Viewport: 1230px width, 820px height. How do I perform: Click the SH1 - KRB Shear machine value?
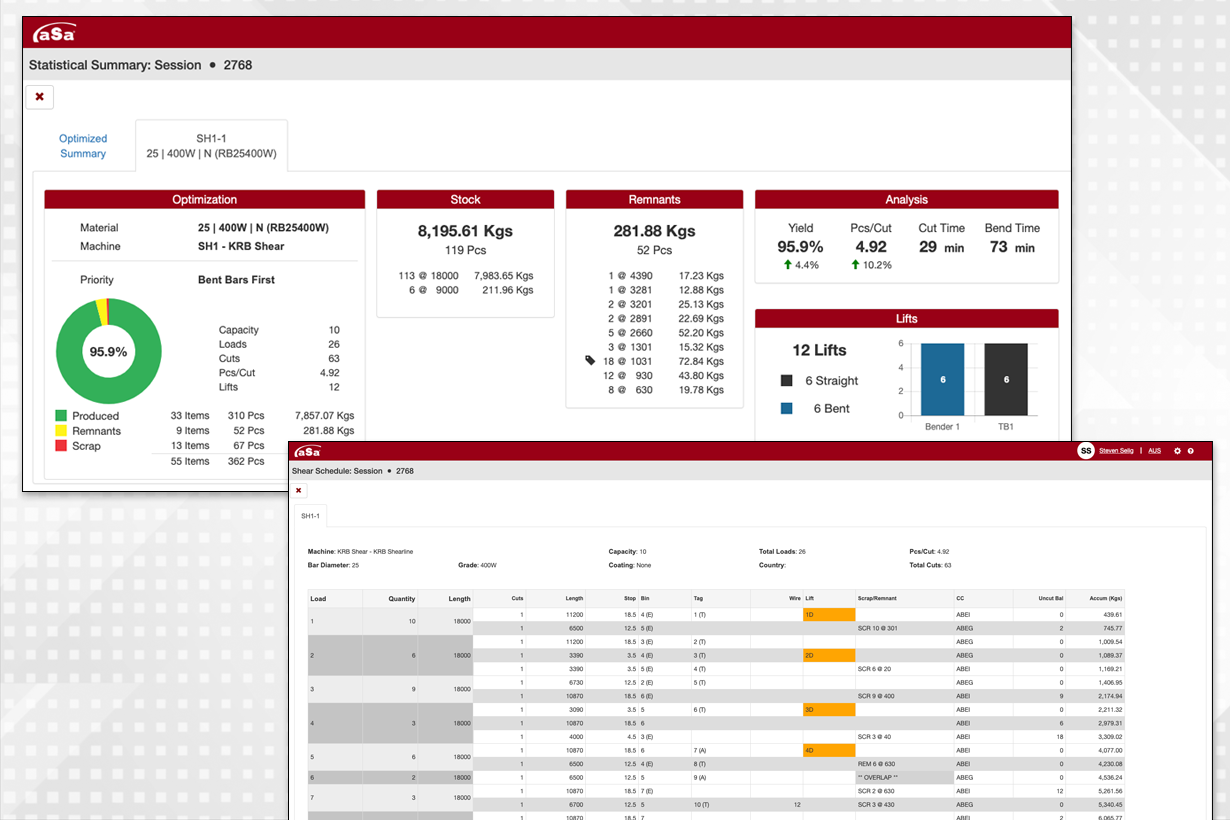click(x=241, y=246)
